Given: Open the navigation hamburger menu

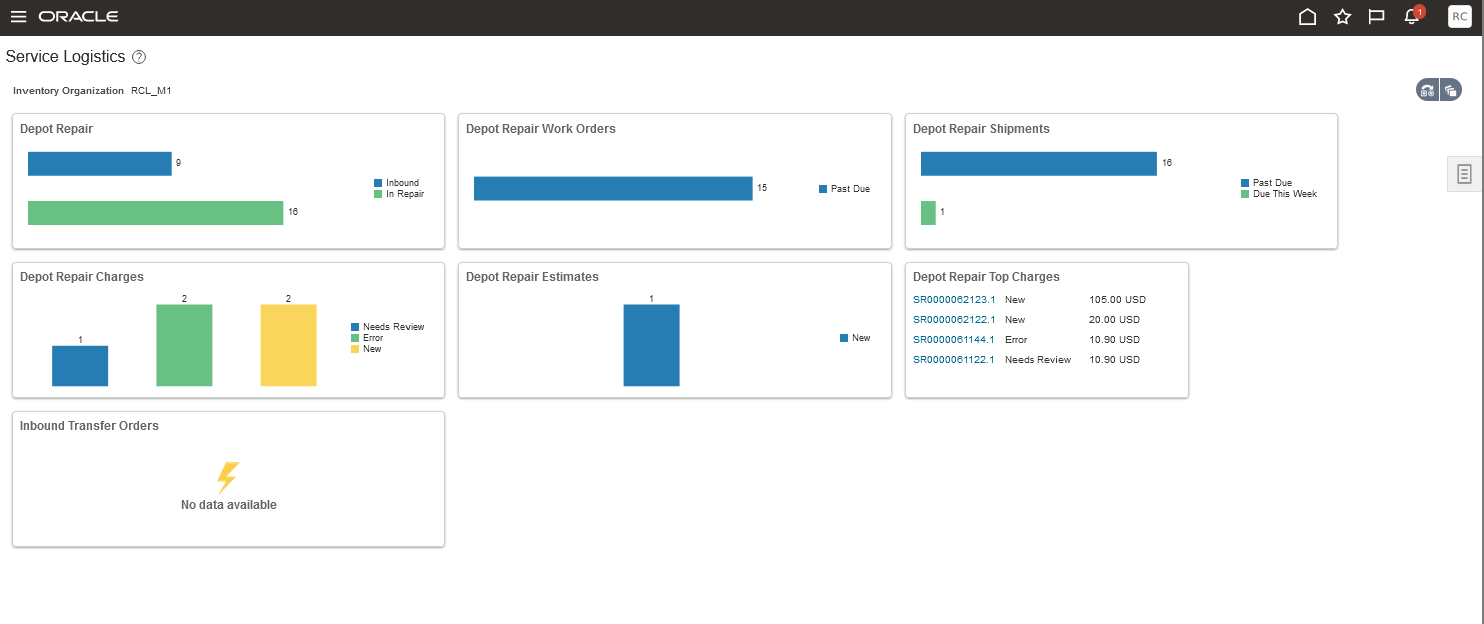Looking at the screenshot, I should [17, 16].
